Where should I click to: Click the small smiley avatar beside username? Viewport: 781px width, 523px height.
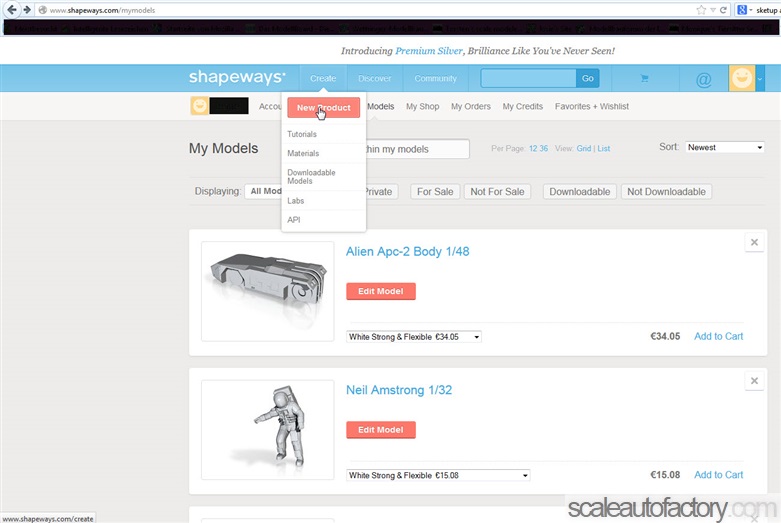click(x=199, y=106)
